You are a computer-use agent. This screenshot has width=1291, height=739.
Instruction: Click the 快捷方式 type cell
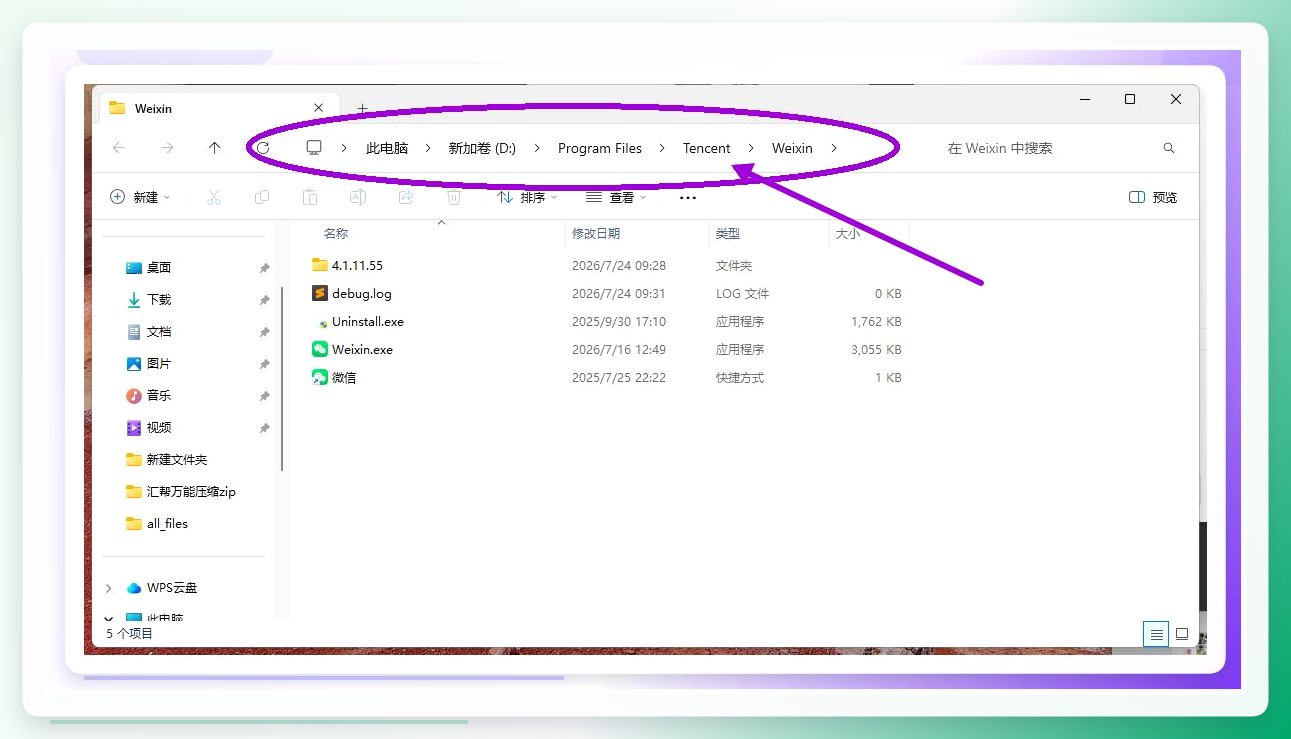740,378
